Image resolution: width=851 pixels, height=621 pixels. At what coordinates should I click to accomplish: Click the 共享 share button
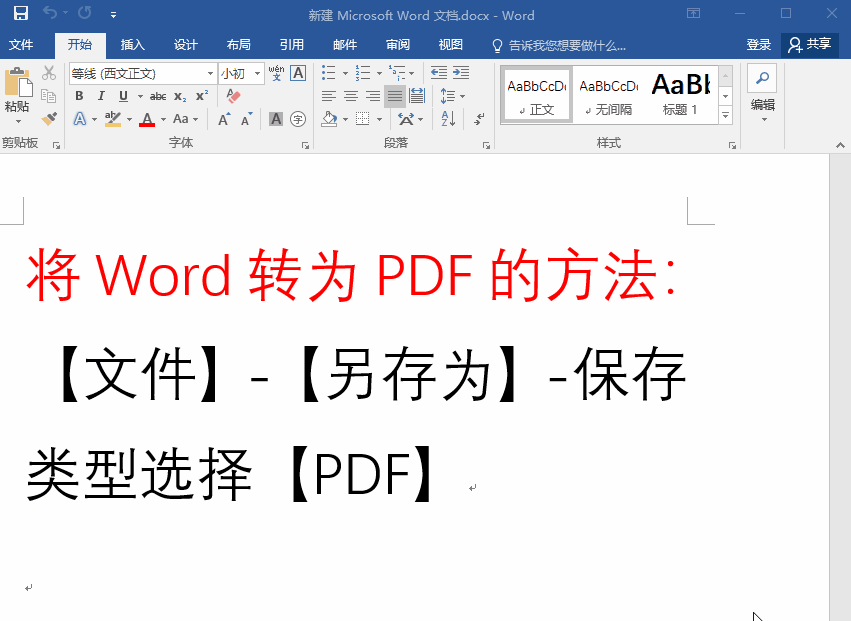pyautogui.click(x=810, y=45)
